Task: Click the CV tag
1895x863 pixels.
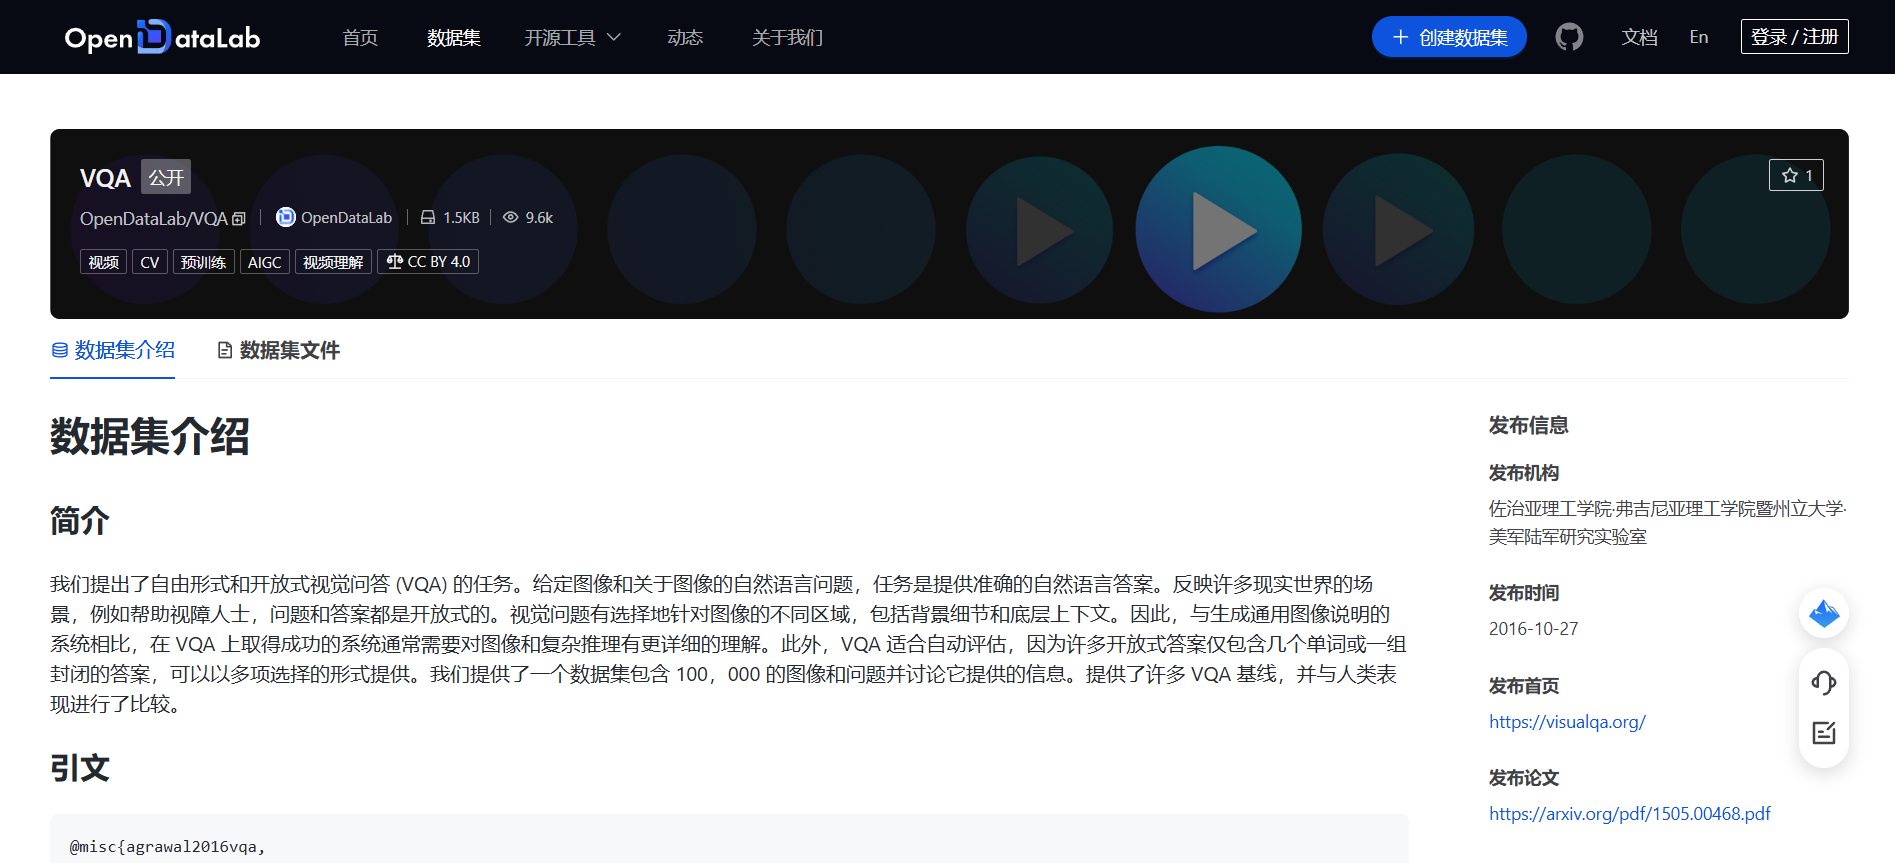Action: pos(150,262)
